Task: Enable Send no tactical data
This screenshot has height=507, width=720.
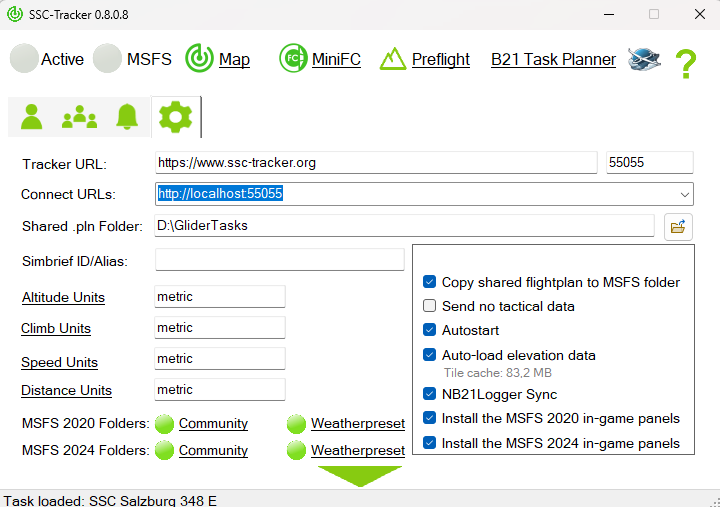Action: (x=429, y=305)
